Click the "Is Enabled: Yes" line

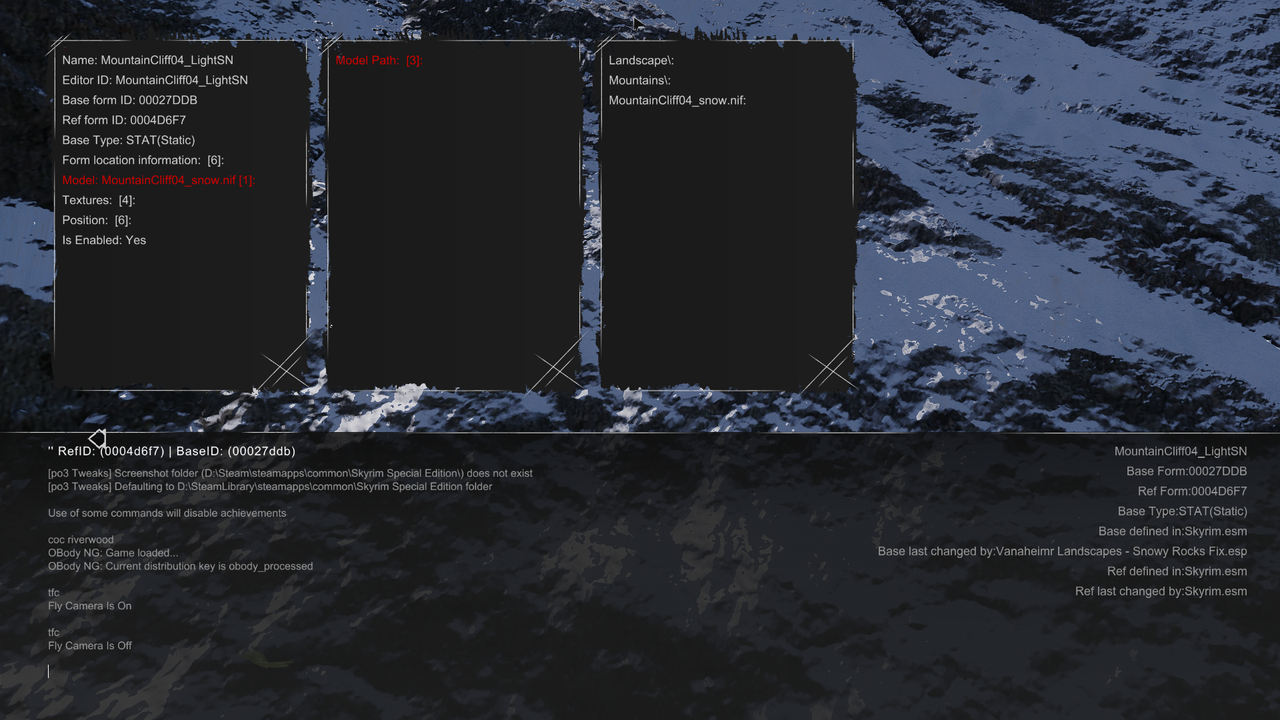104,240
